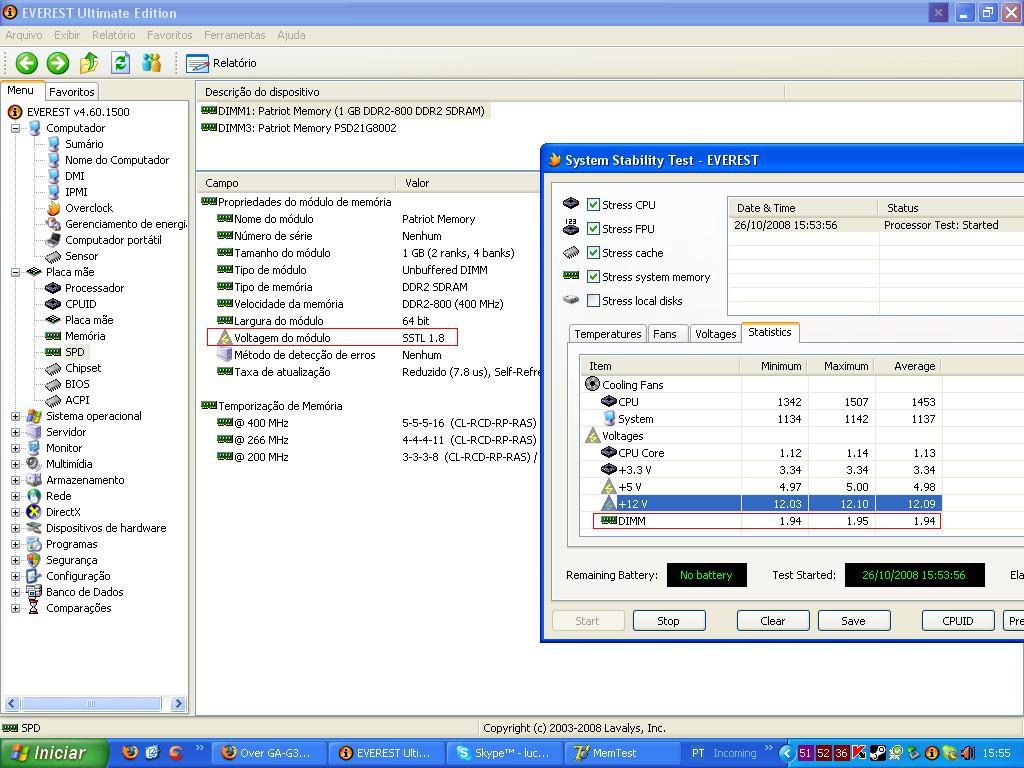Switch to the Voltages tab

point(715,334)
